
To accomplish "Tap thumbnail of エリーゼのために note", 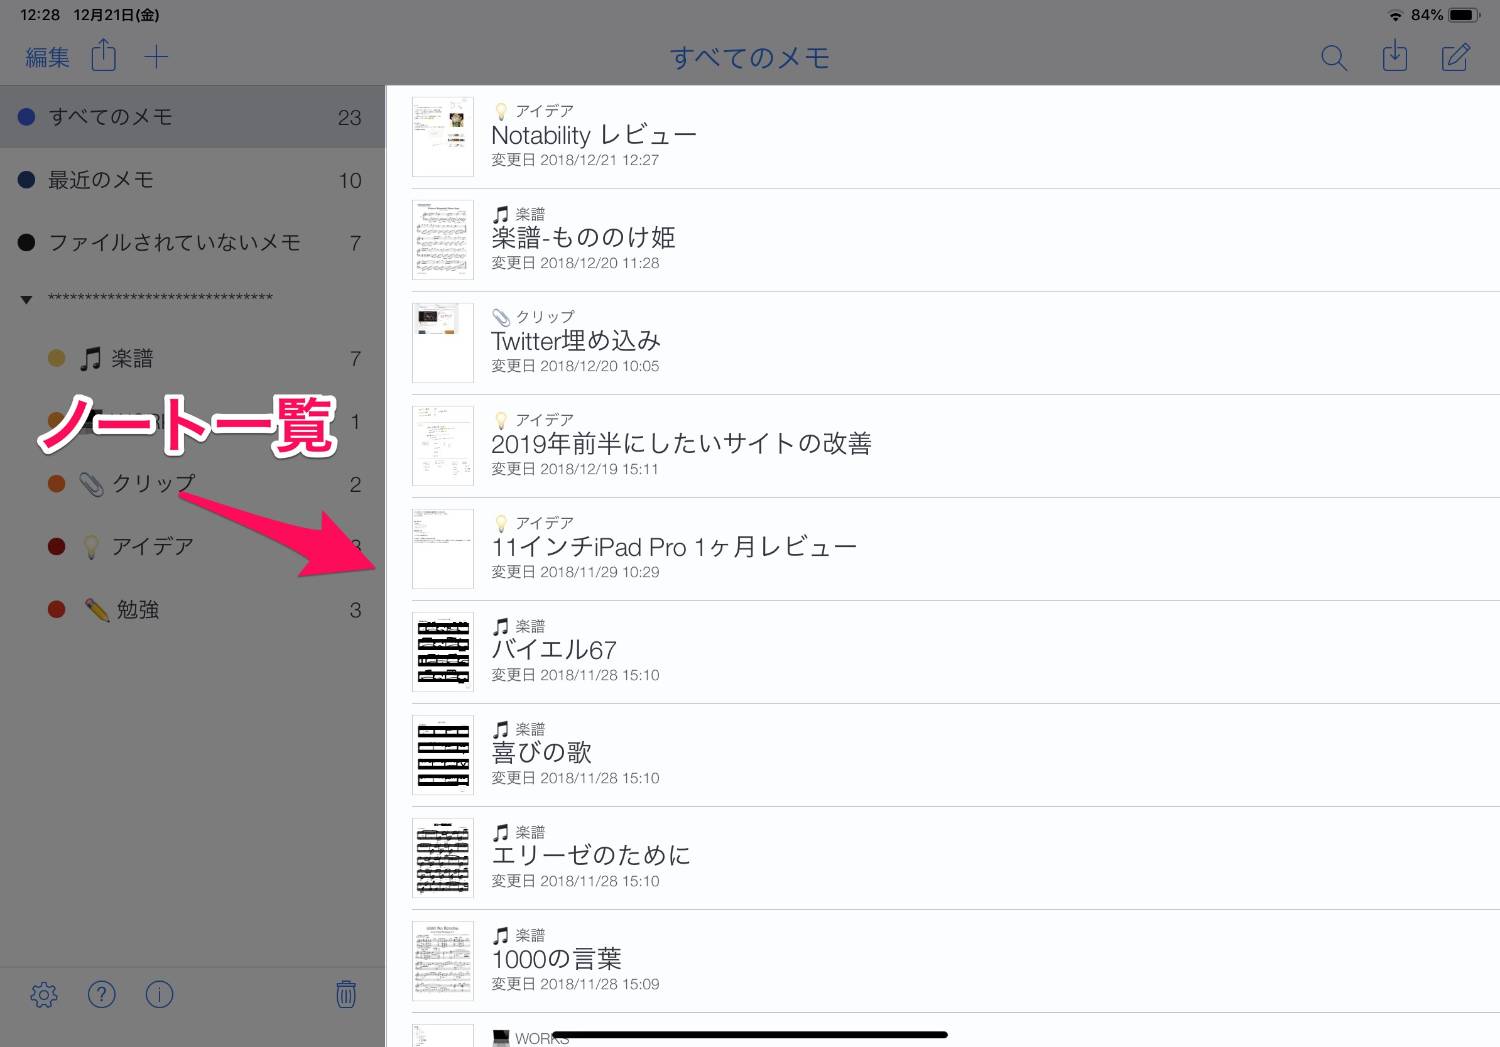I will (443, 858).
